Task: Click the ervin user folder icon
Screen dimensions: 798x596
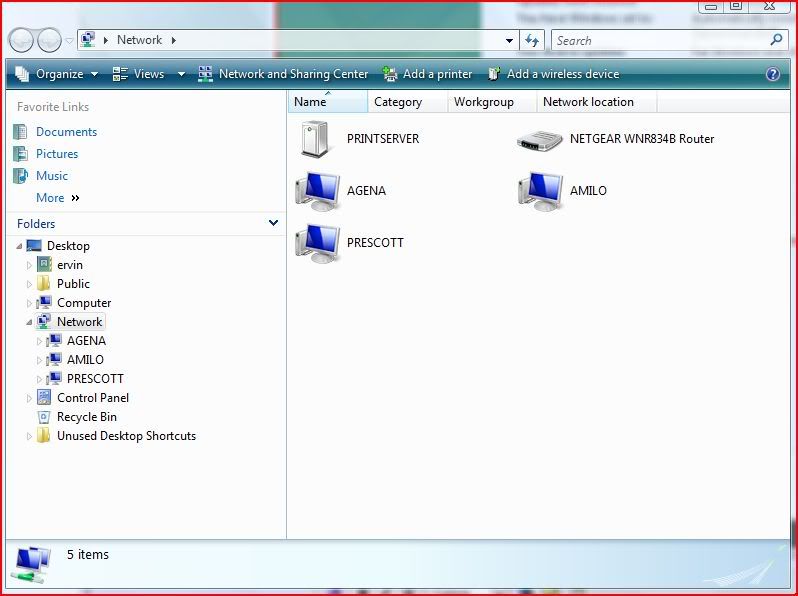Action: tap(44, 265)
